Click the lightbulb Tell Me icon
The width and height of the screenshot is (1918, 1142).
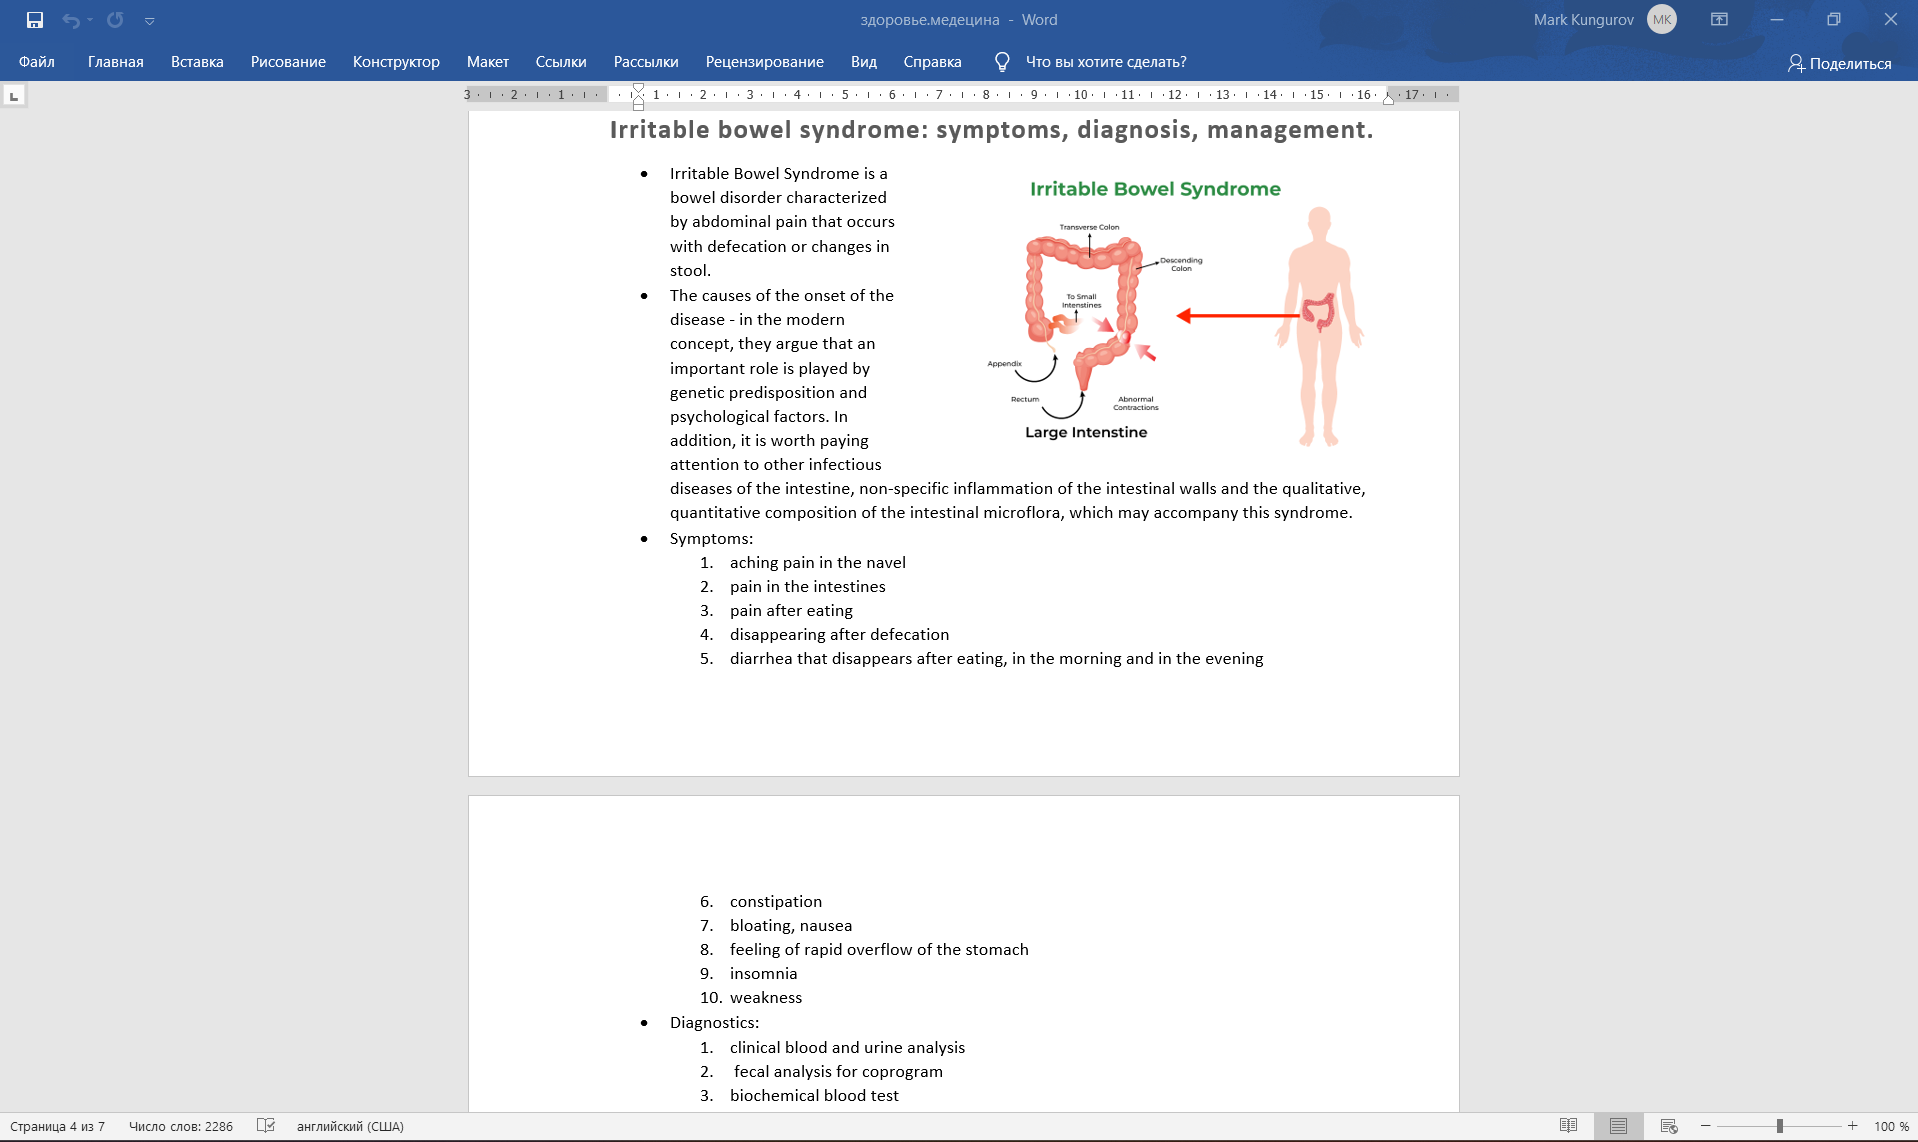(1001, 62)
